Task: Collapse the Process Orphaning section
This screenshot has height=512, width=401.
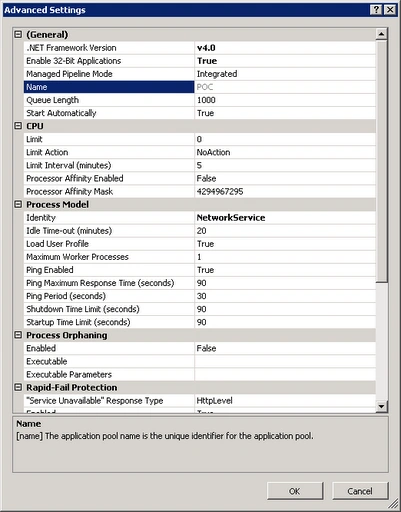Action: pyautogui.click(x=18, y=335)
